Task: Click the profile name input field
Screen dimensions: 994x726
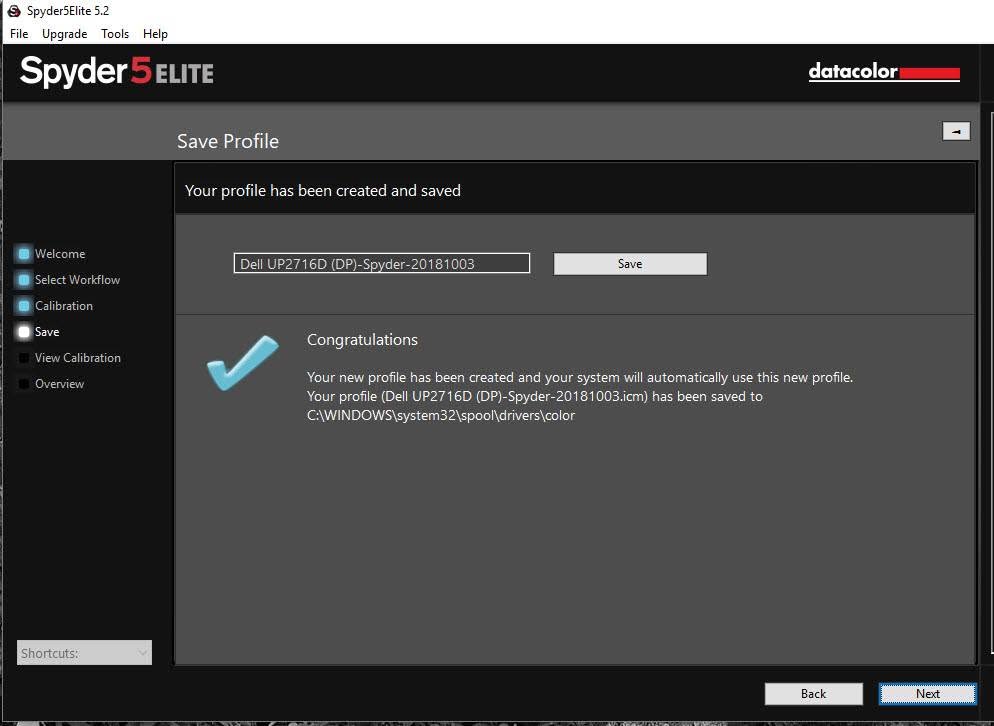Action: pyautogui.click(x=382, y=263)
